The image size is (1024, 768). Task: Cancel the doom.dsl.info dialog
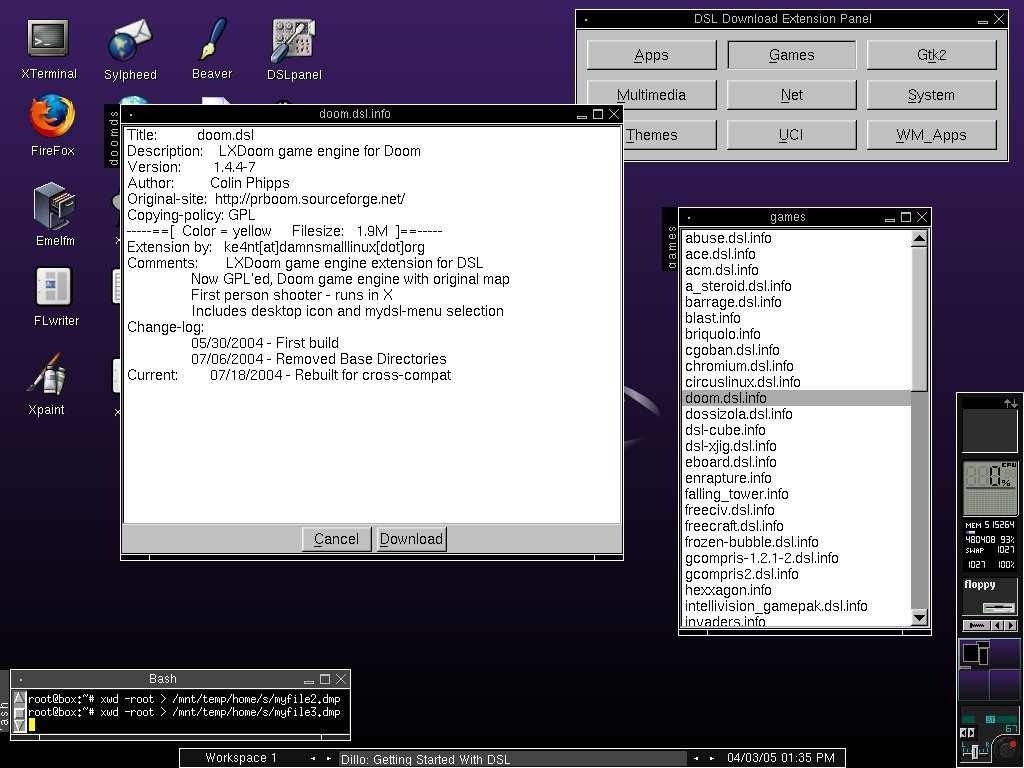pyautogui.click(x=336, y=539)
